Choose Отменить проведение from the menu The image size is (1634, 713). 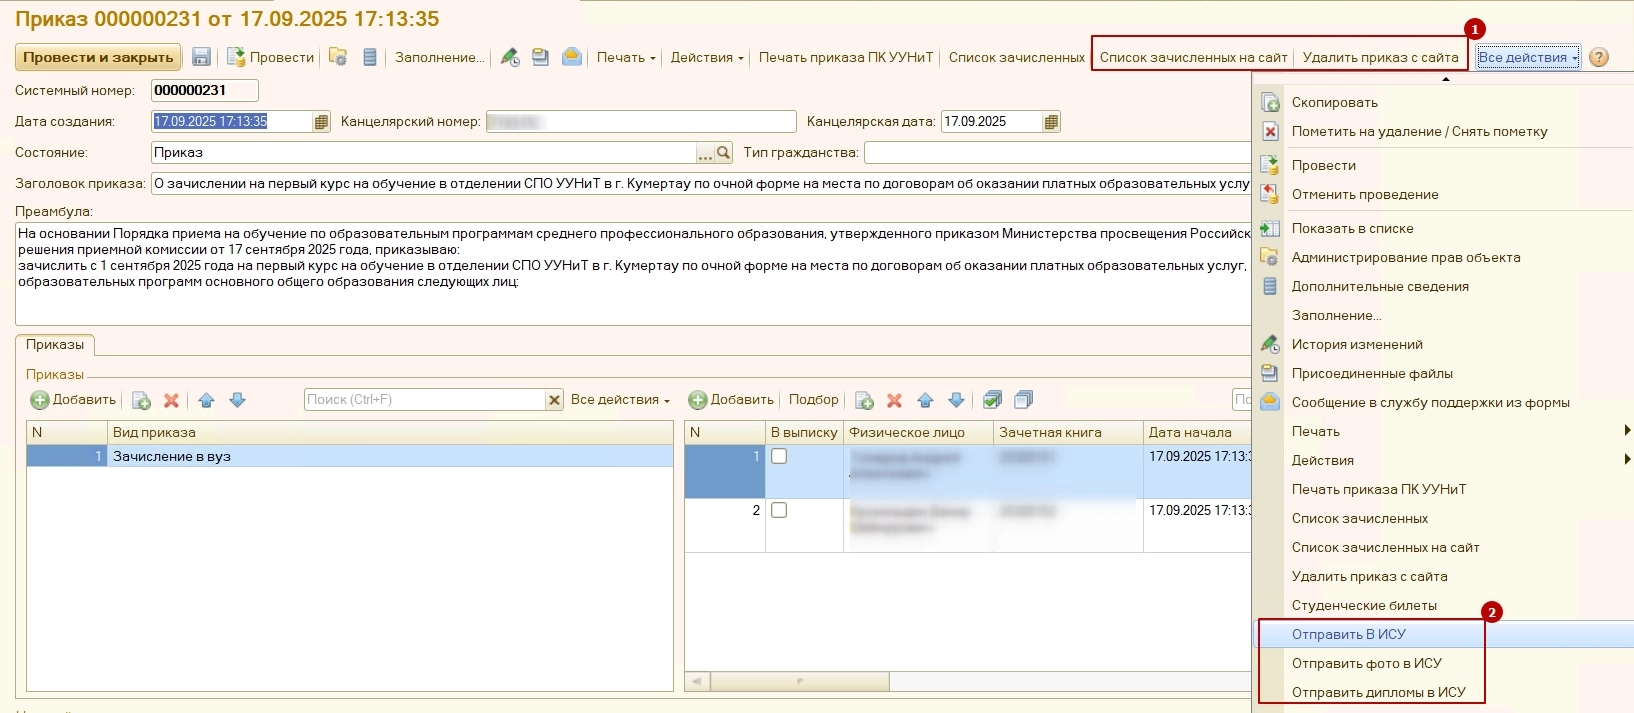(x=1364, y=194)
